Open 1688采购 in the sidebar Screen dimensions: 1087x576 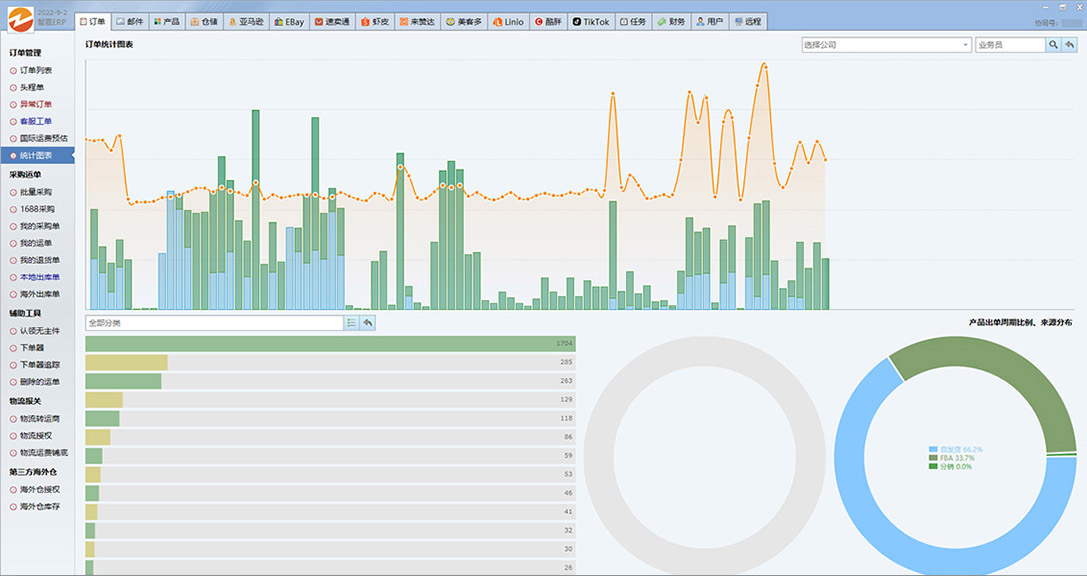37,209
